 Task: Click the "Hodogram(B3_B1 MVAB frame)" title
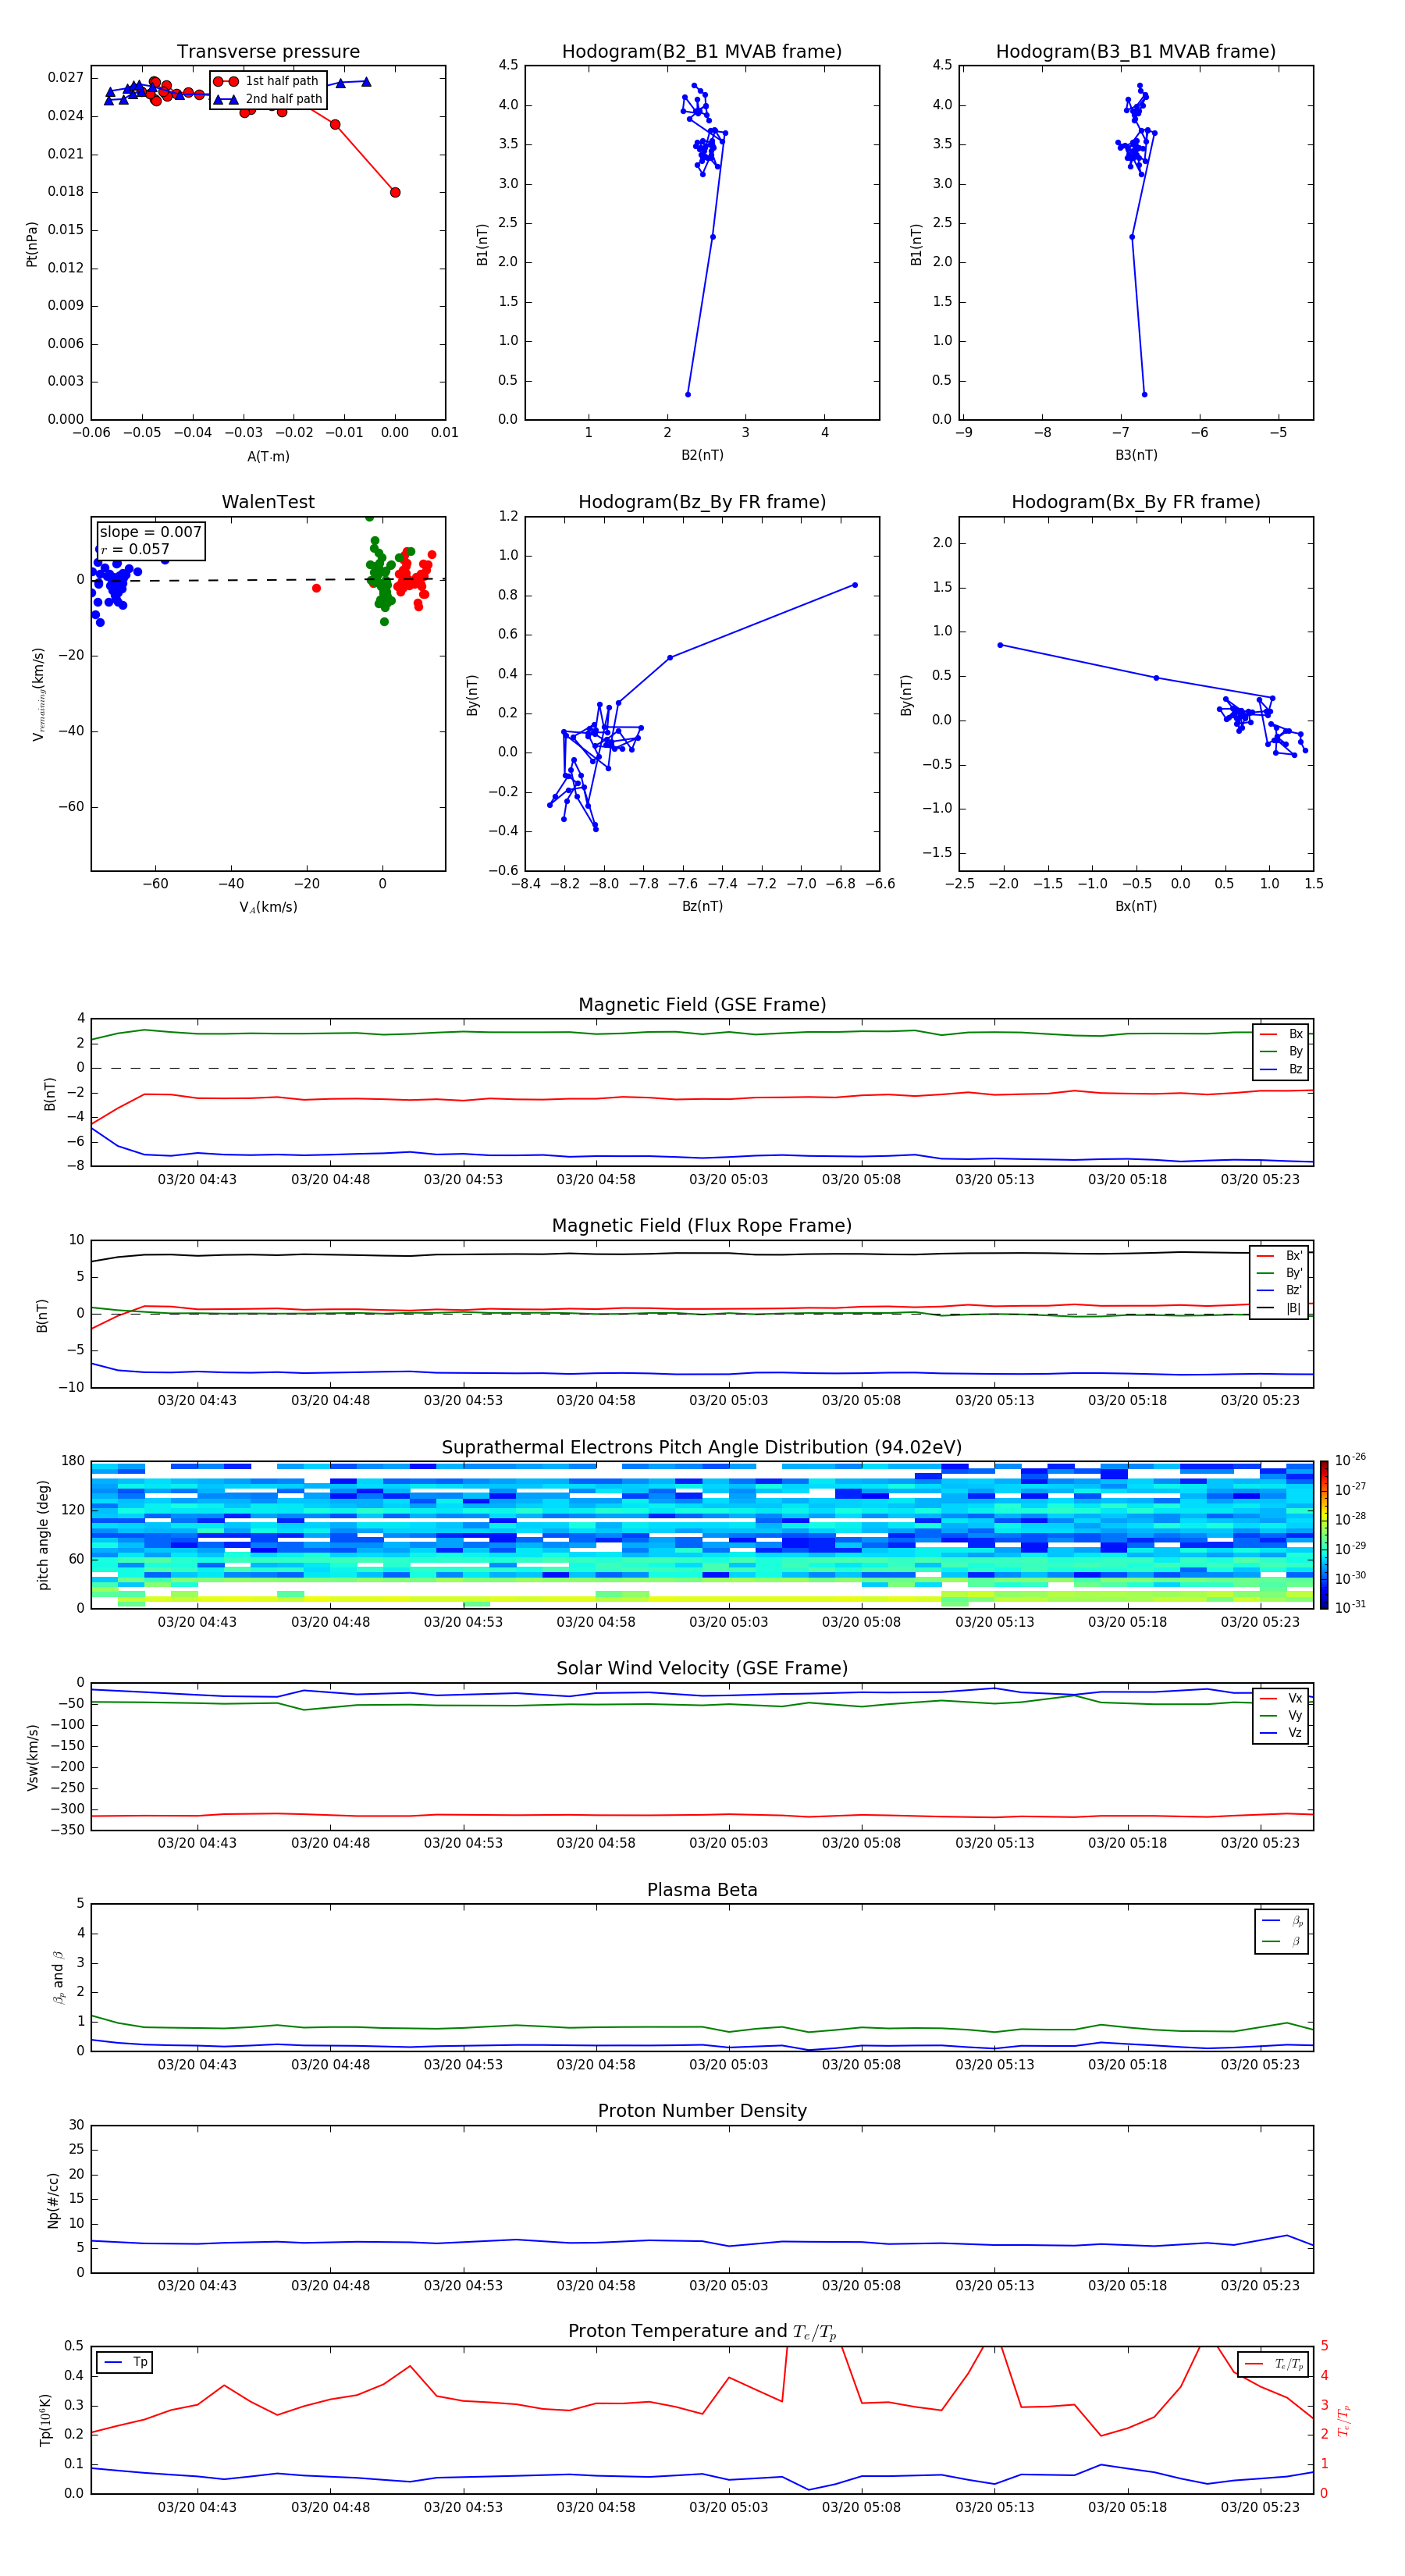pos(1136,52)
